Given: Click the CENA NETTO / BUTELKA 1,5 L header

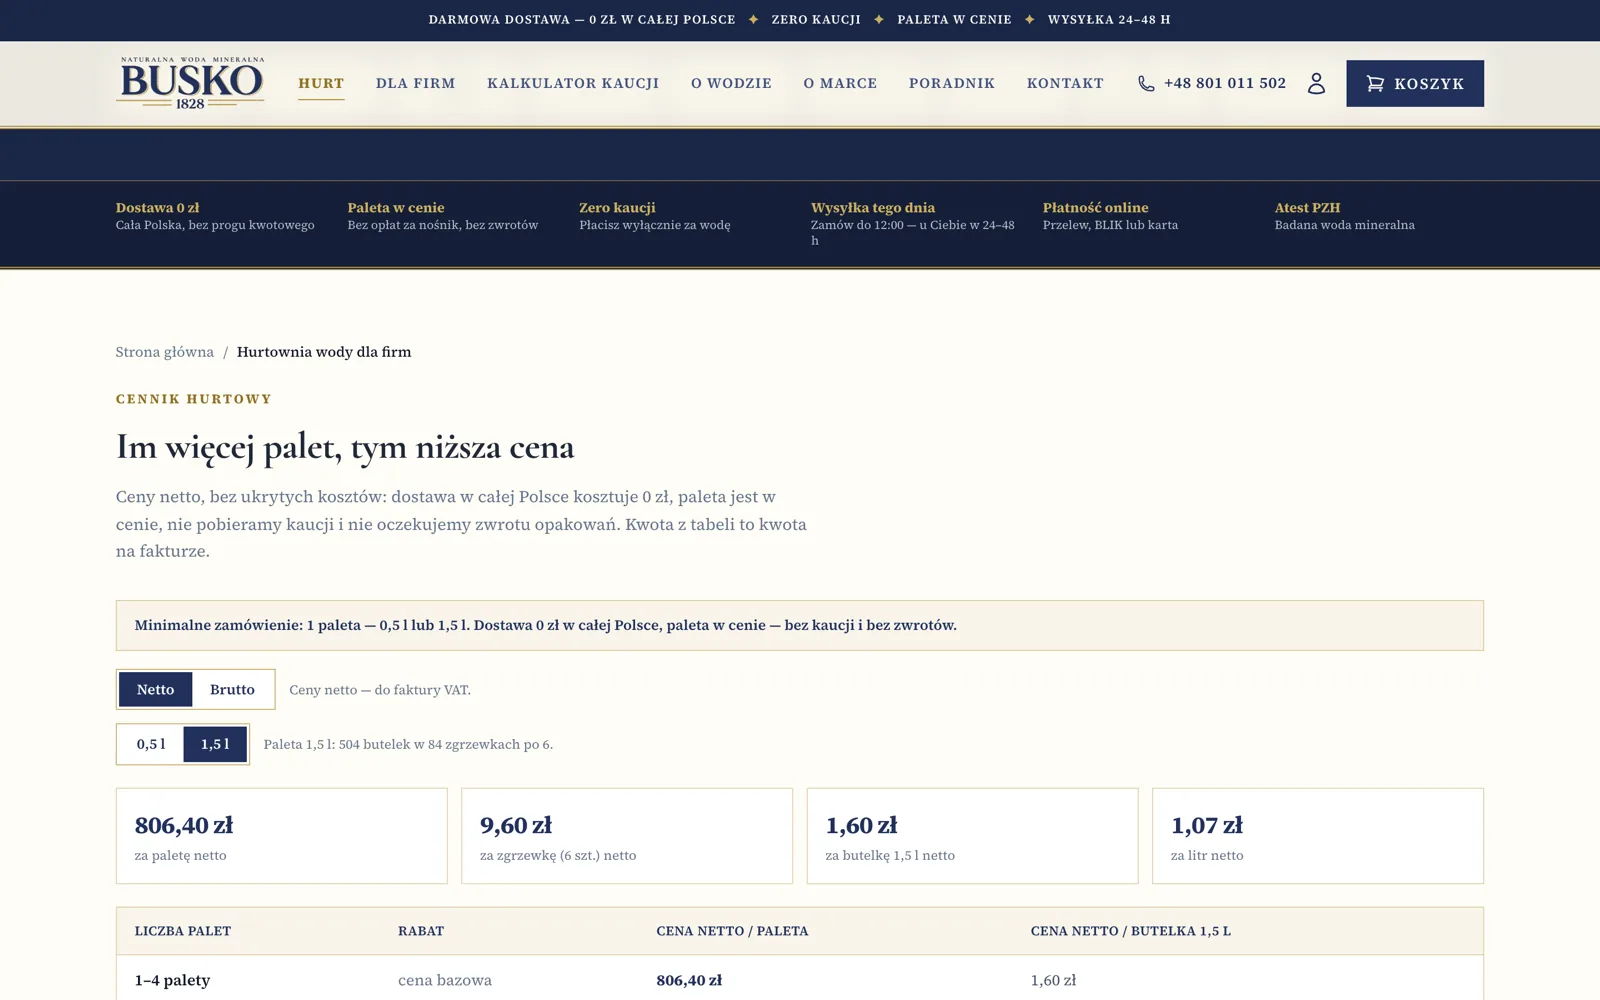Looking at the screenshot, I should pyautogui.click(x=1131, y=931).
